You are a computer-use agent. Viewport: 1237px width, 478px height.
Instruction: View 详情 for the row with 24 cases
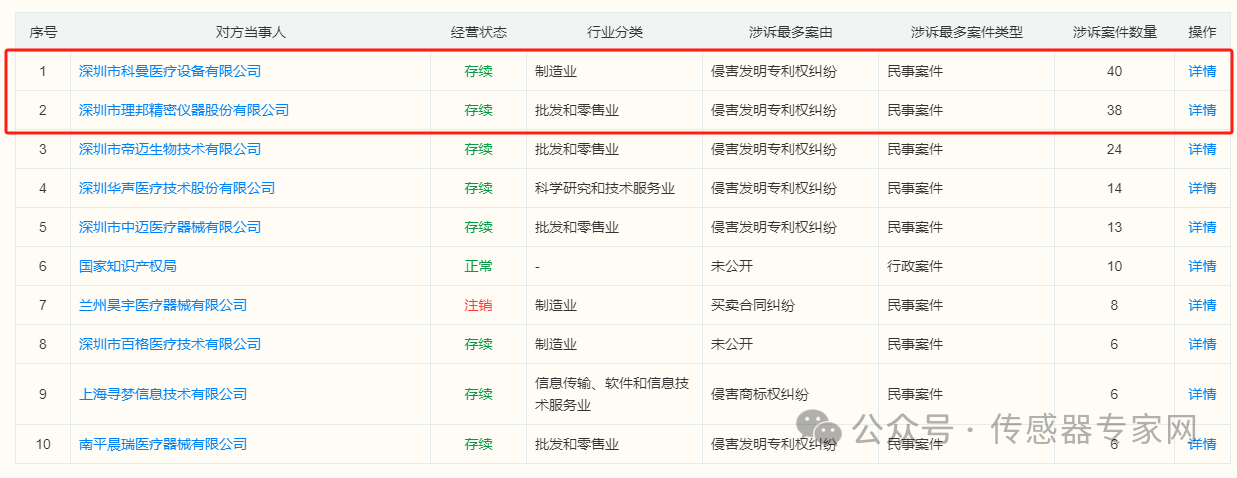point(1202,149)
